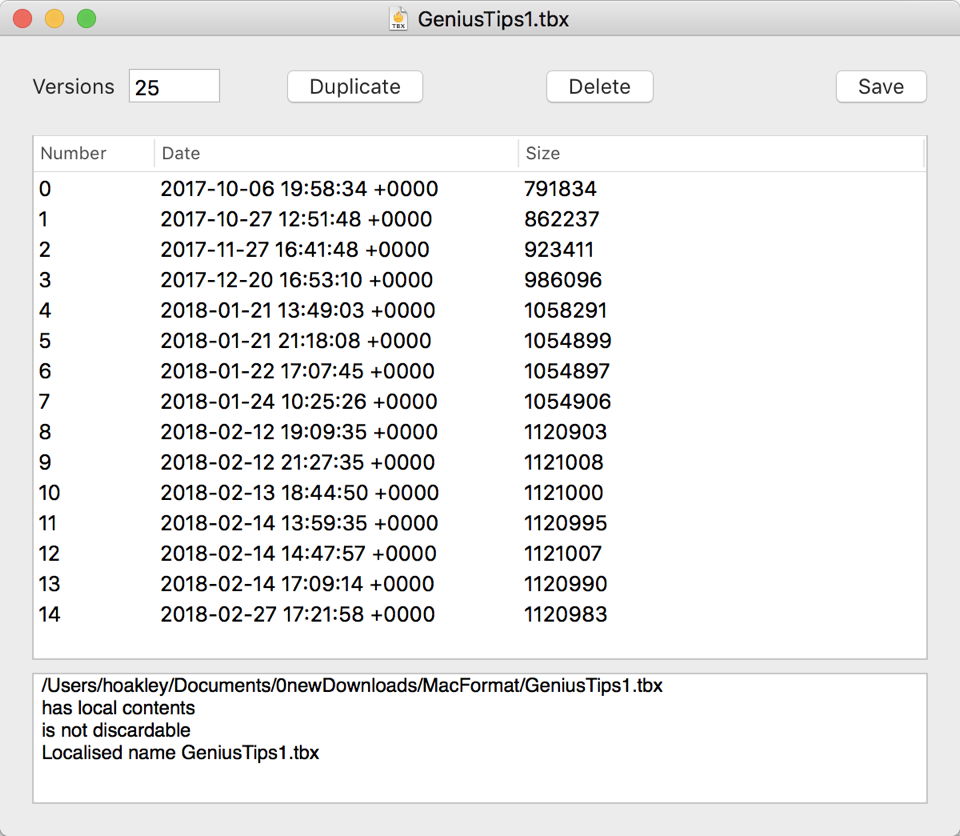The width and height of the screenshot is (960, 836).
Task: Click the GeniusTips1.tbx document icon in title bar
Action: pyautogui.click(x=398, y=19)
